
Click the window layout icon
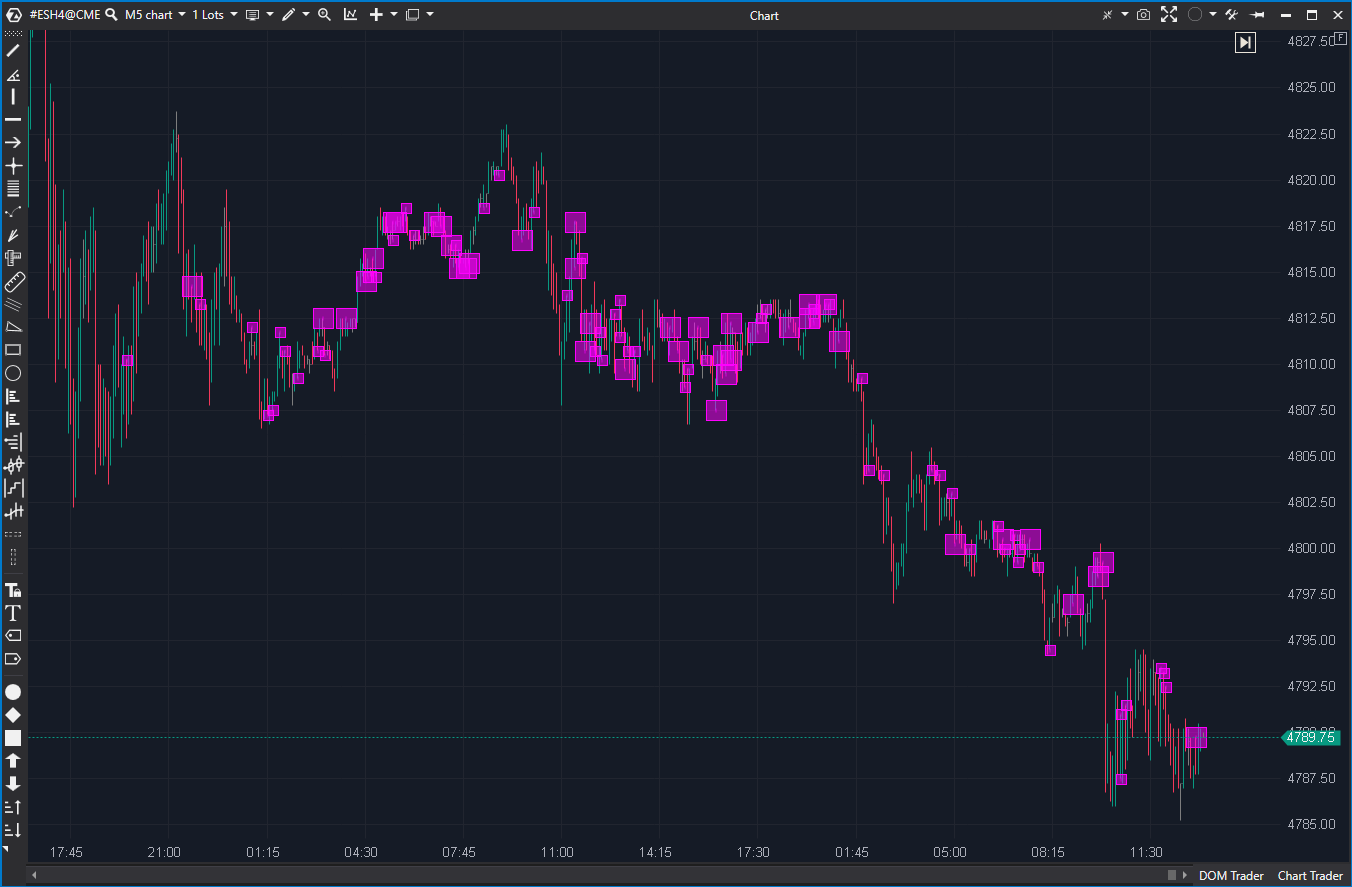(412, 15)
